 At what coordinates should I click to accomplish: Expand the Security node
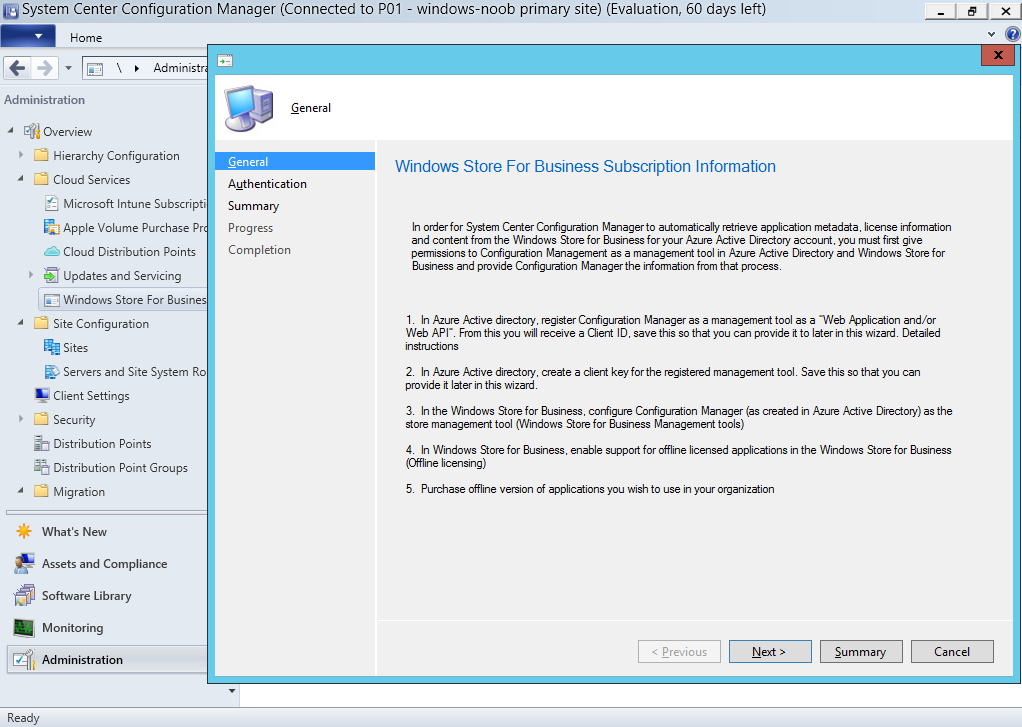(21, 419)
